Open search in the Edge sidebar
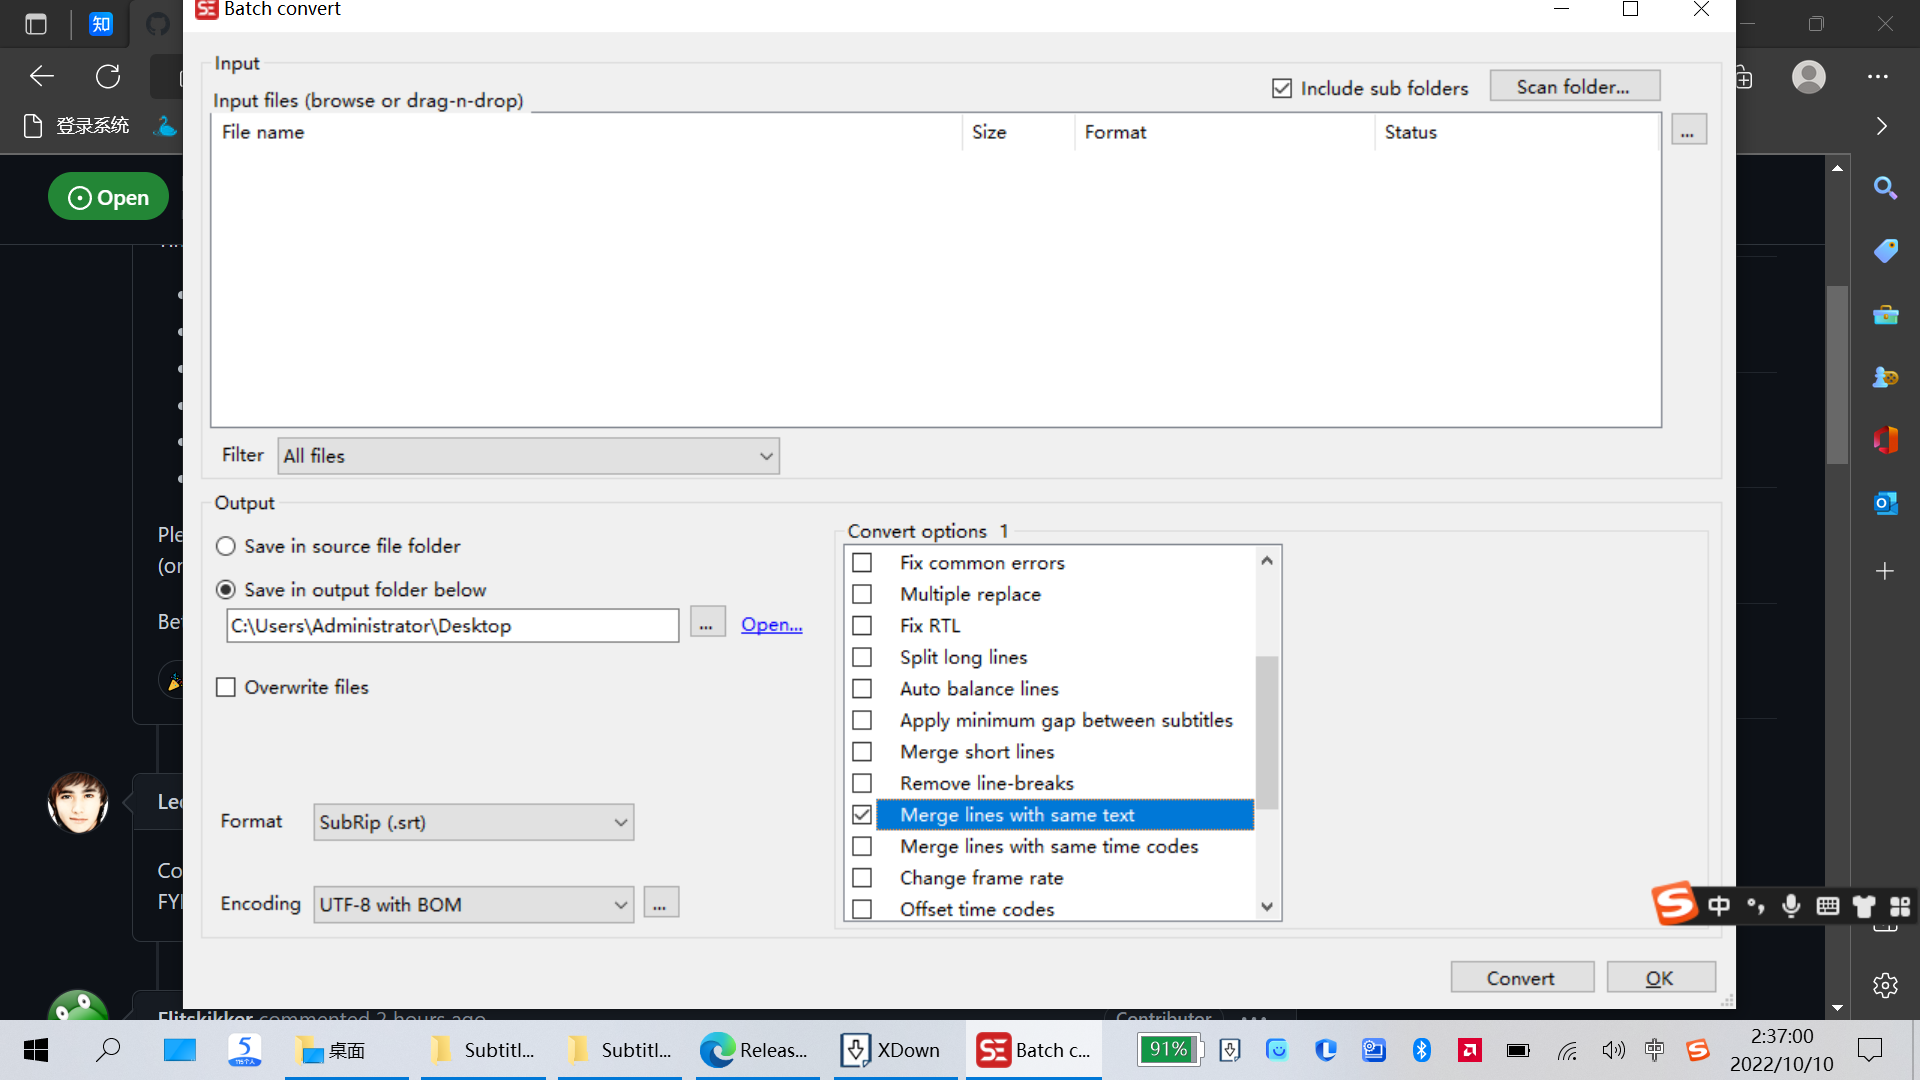The image size is (1920, 1080). 1885,188
